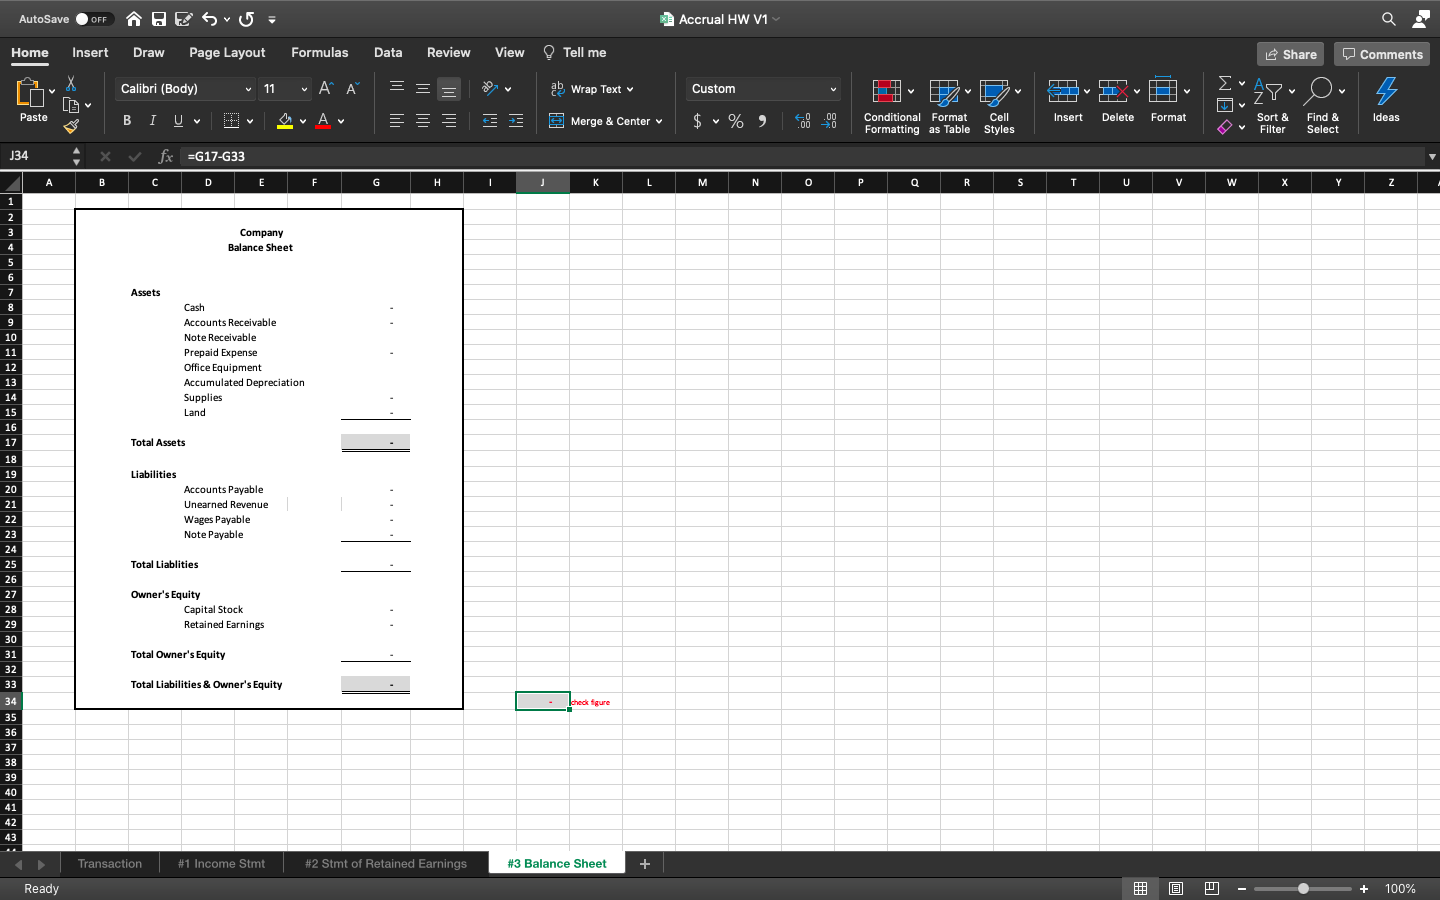
Task: Toggle Bottom Align button
Action: 449,89
